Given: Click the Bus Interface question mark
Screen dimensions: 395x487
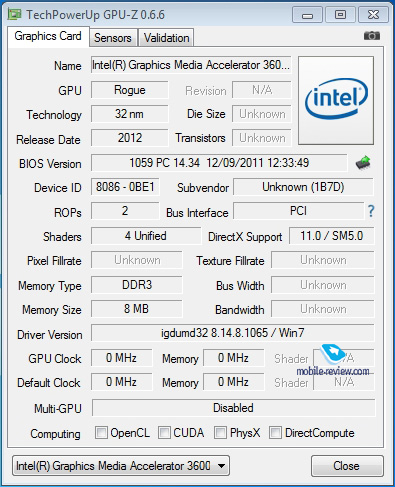Looking at the screenshot, I should (x=371, y=211).
